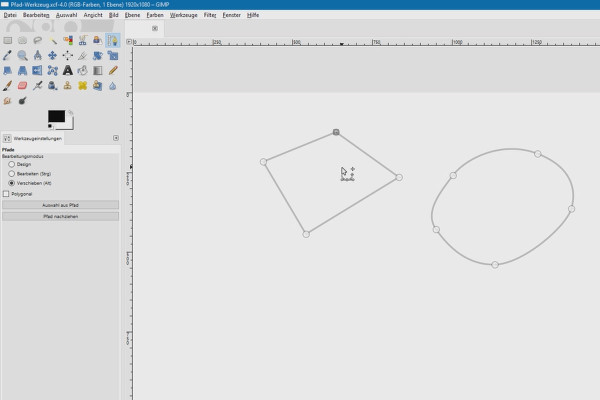The height and width of the screenshot is (400, 600).
Task: Select the Crop tool
Action: pyautogui.click(x=83, y=56)
